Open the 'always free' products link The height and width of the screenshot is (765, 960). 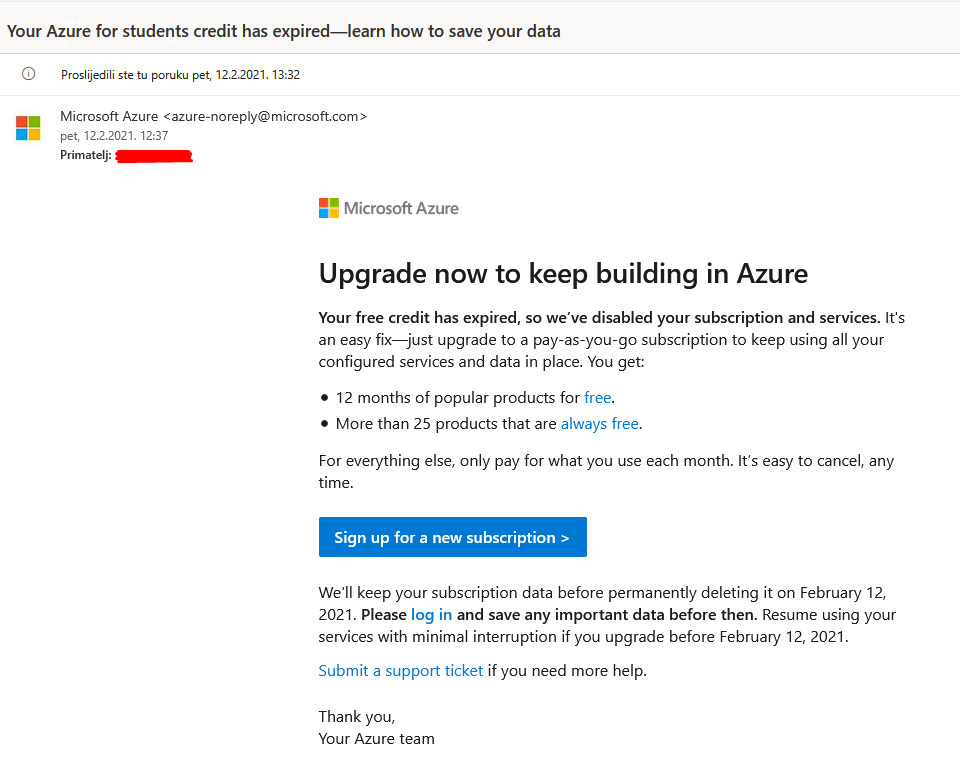coord(600,424)
